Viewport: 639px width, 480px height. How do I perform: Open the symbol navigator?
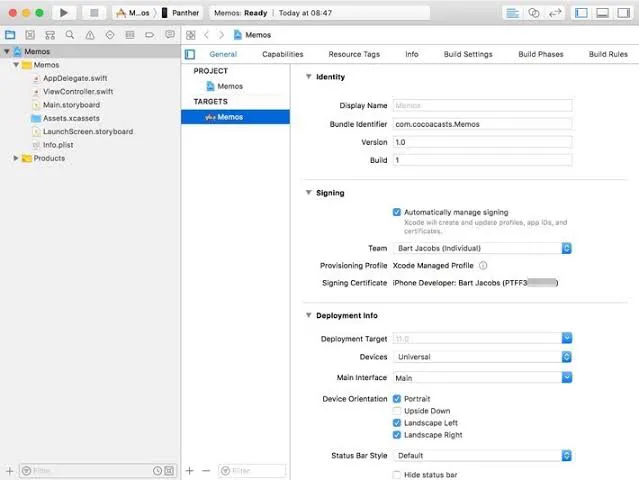(x=50, y=35)
